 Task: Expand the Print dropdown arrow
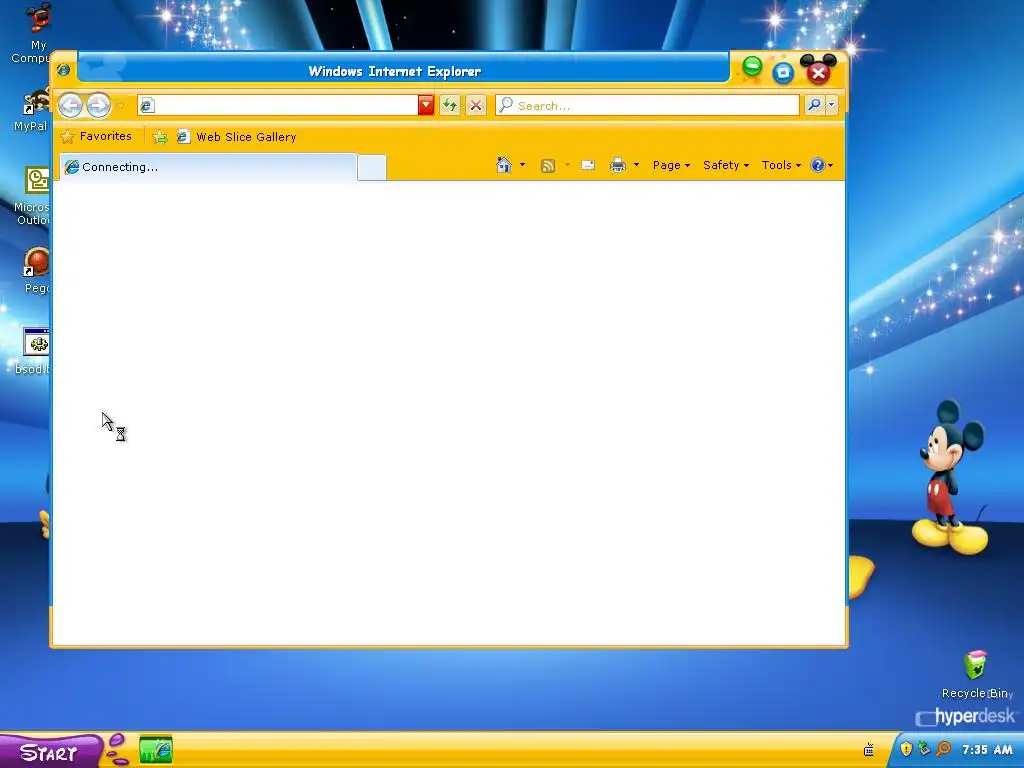point(636,165)
